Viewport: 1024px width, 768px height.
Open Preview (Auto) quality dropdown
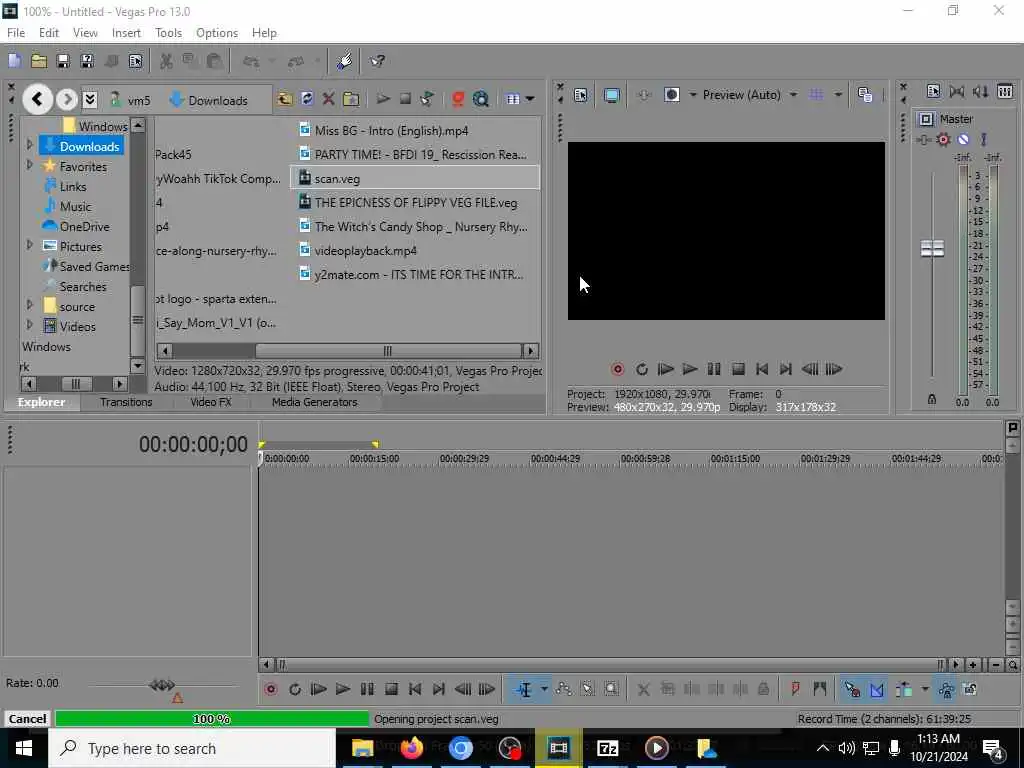793,95
